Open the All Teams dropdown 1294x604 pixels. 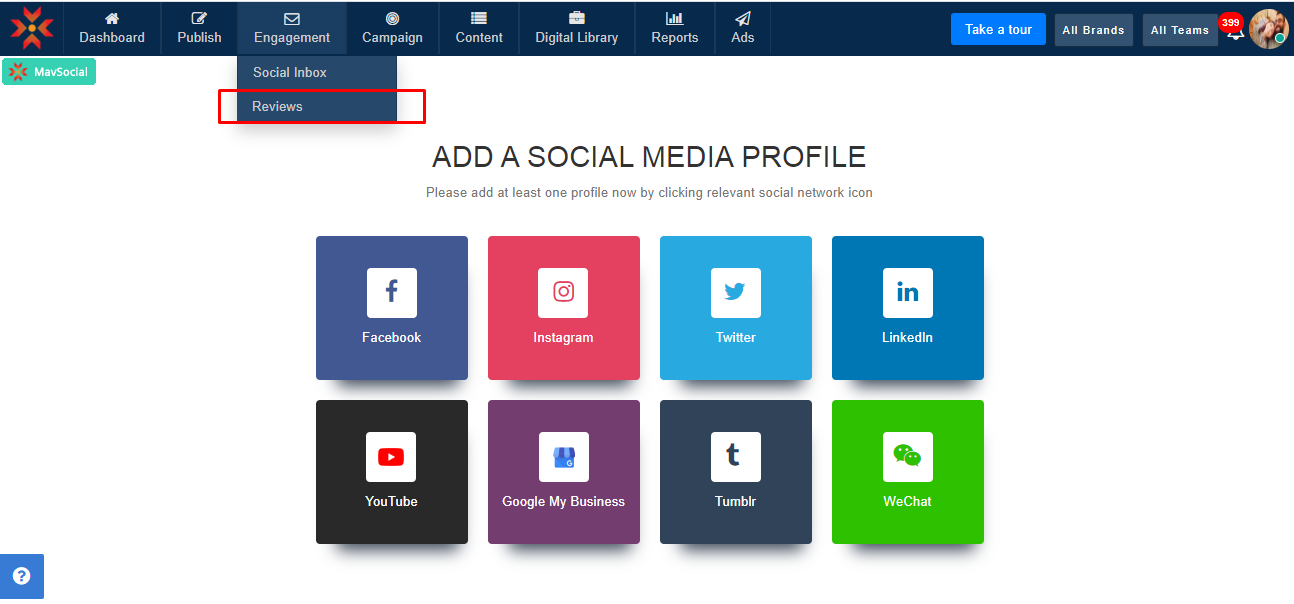(x=1180, y=30)
